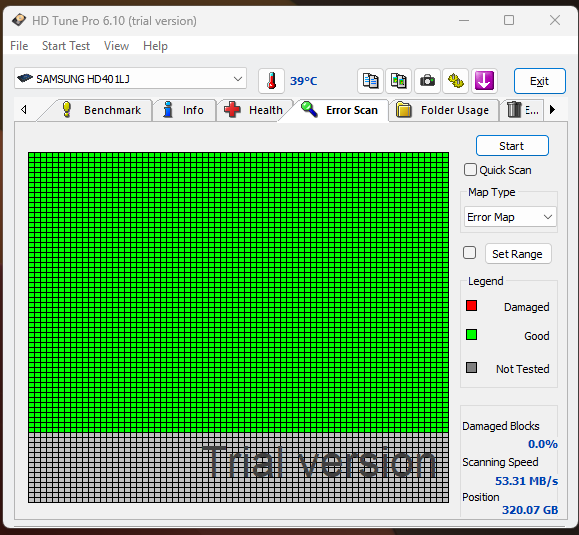Expand the Error Map type dropdown
579x535 pixels.
pos(510,217)
